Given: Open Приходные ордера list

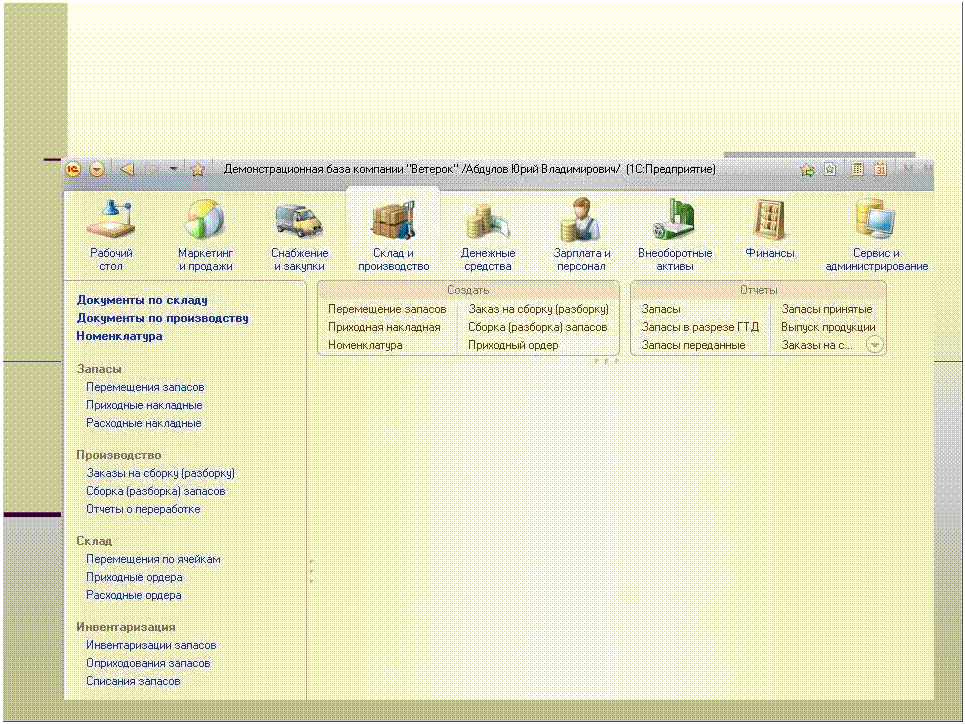Looking at the screenshot, I should coord(134,577).
